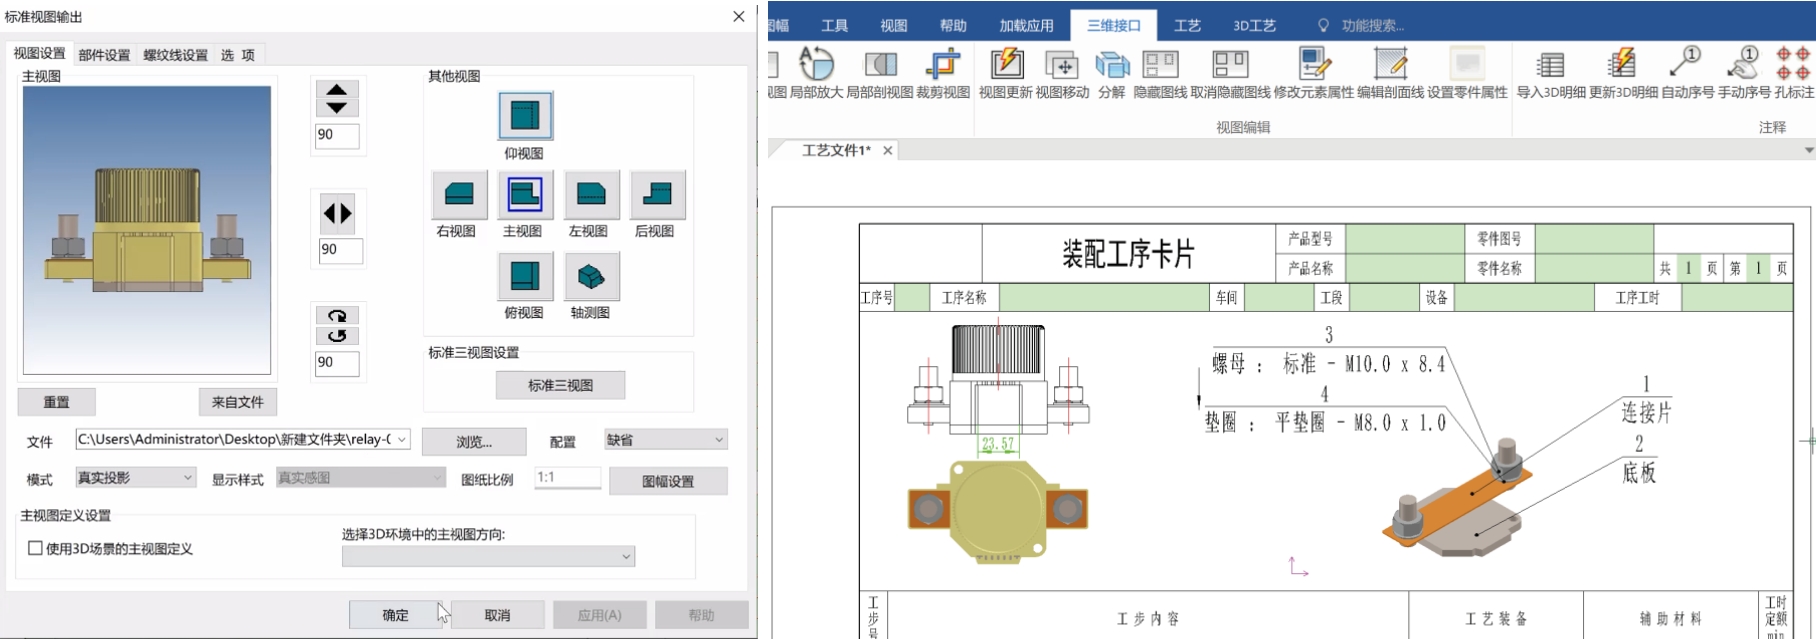Click the 编辑剖面线 ribbon icon
Screen dimensions: 1816x639
1390,66
